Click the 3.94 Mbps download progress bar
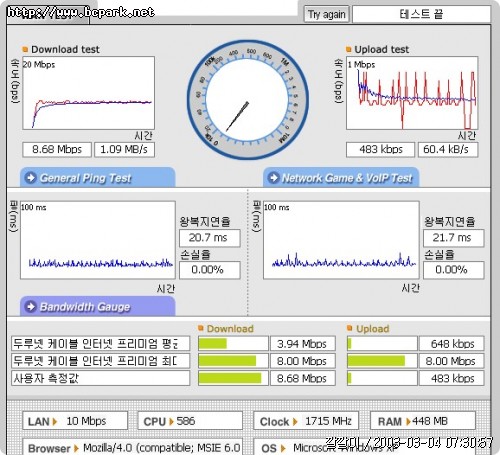The image size is (500, 455). point(233,343)
